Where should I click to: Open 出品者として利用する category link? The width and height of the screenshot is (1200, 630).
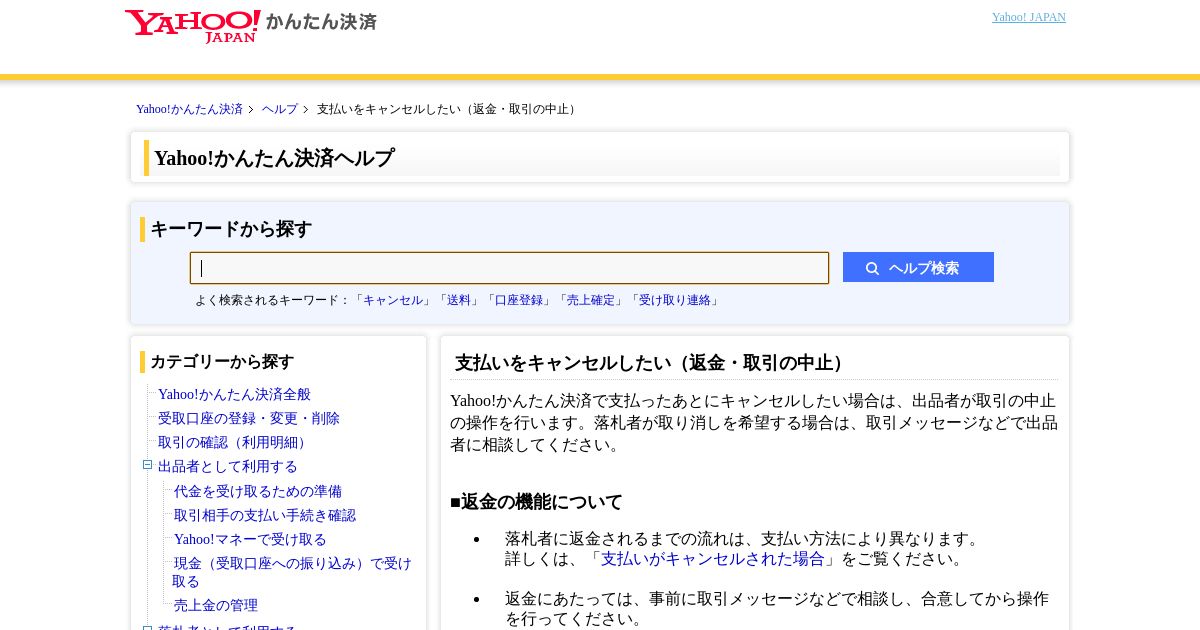(228, 466)
